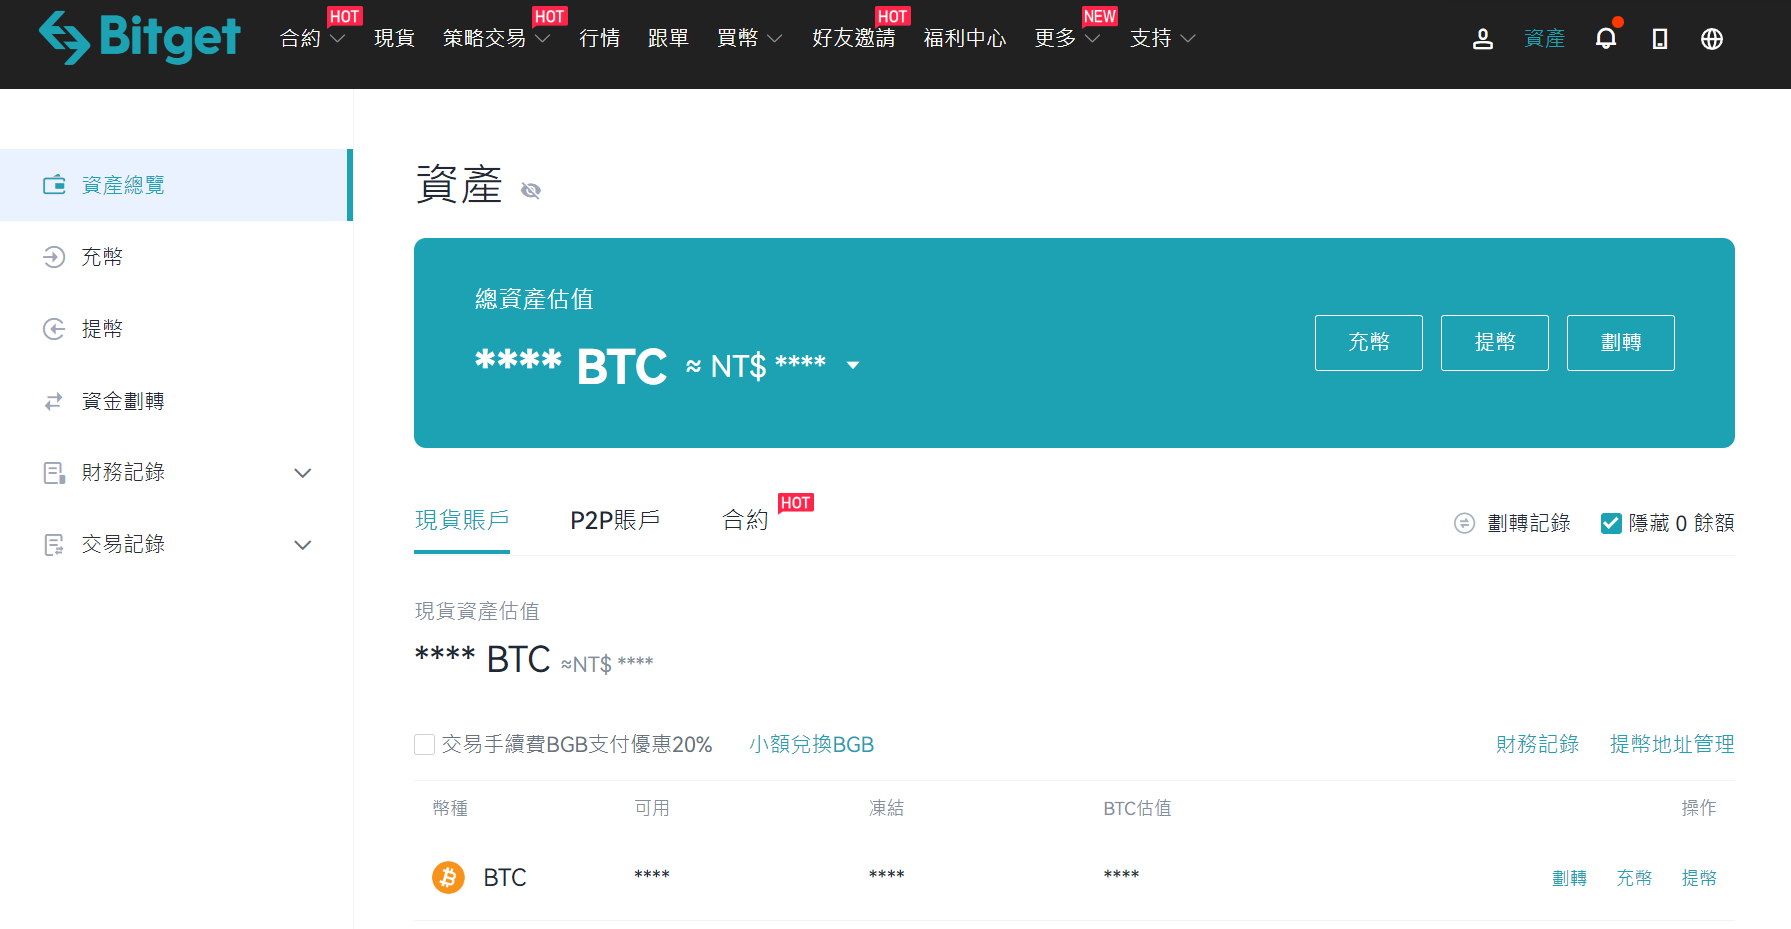
Task: Open the notifications bell
Action: 1606,38
